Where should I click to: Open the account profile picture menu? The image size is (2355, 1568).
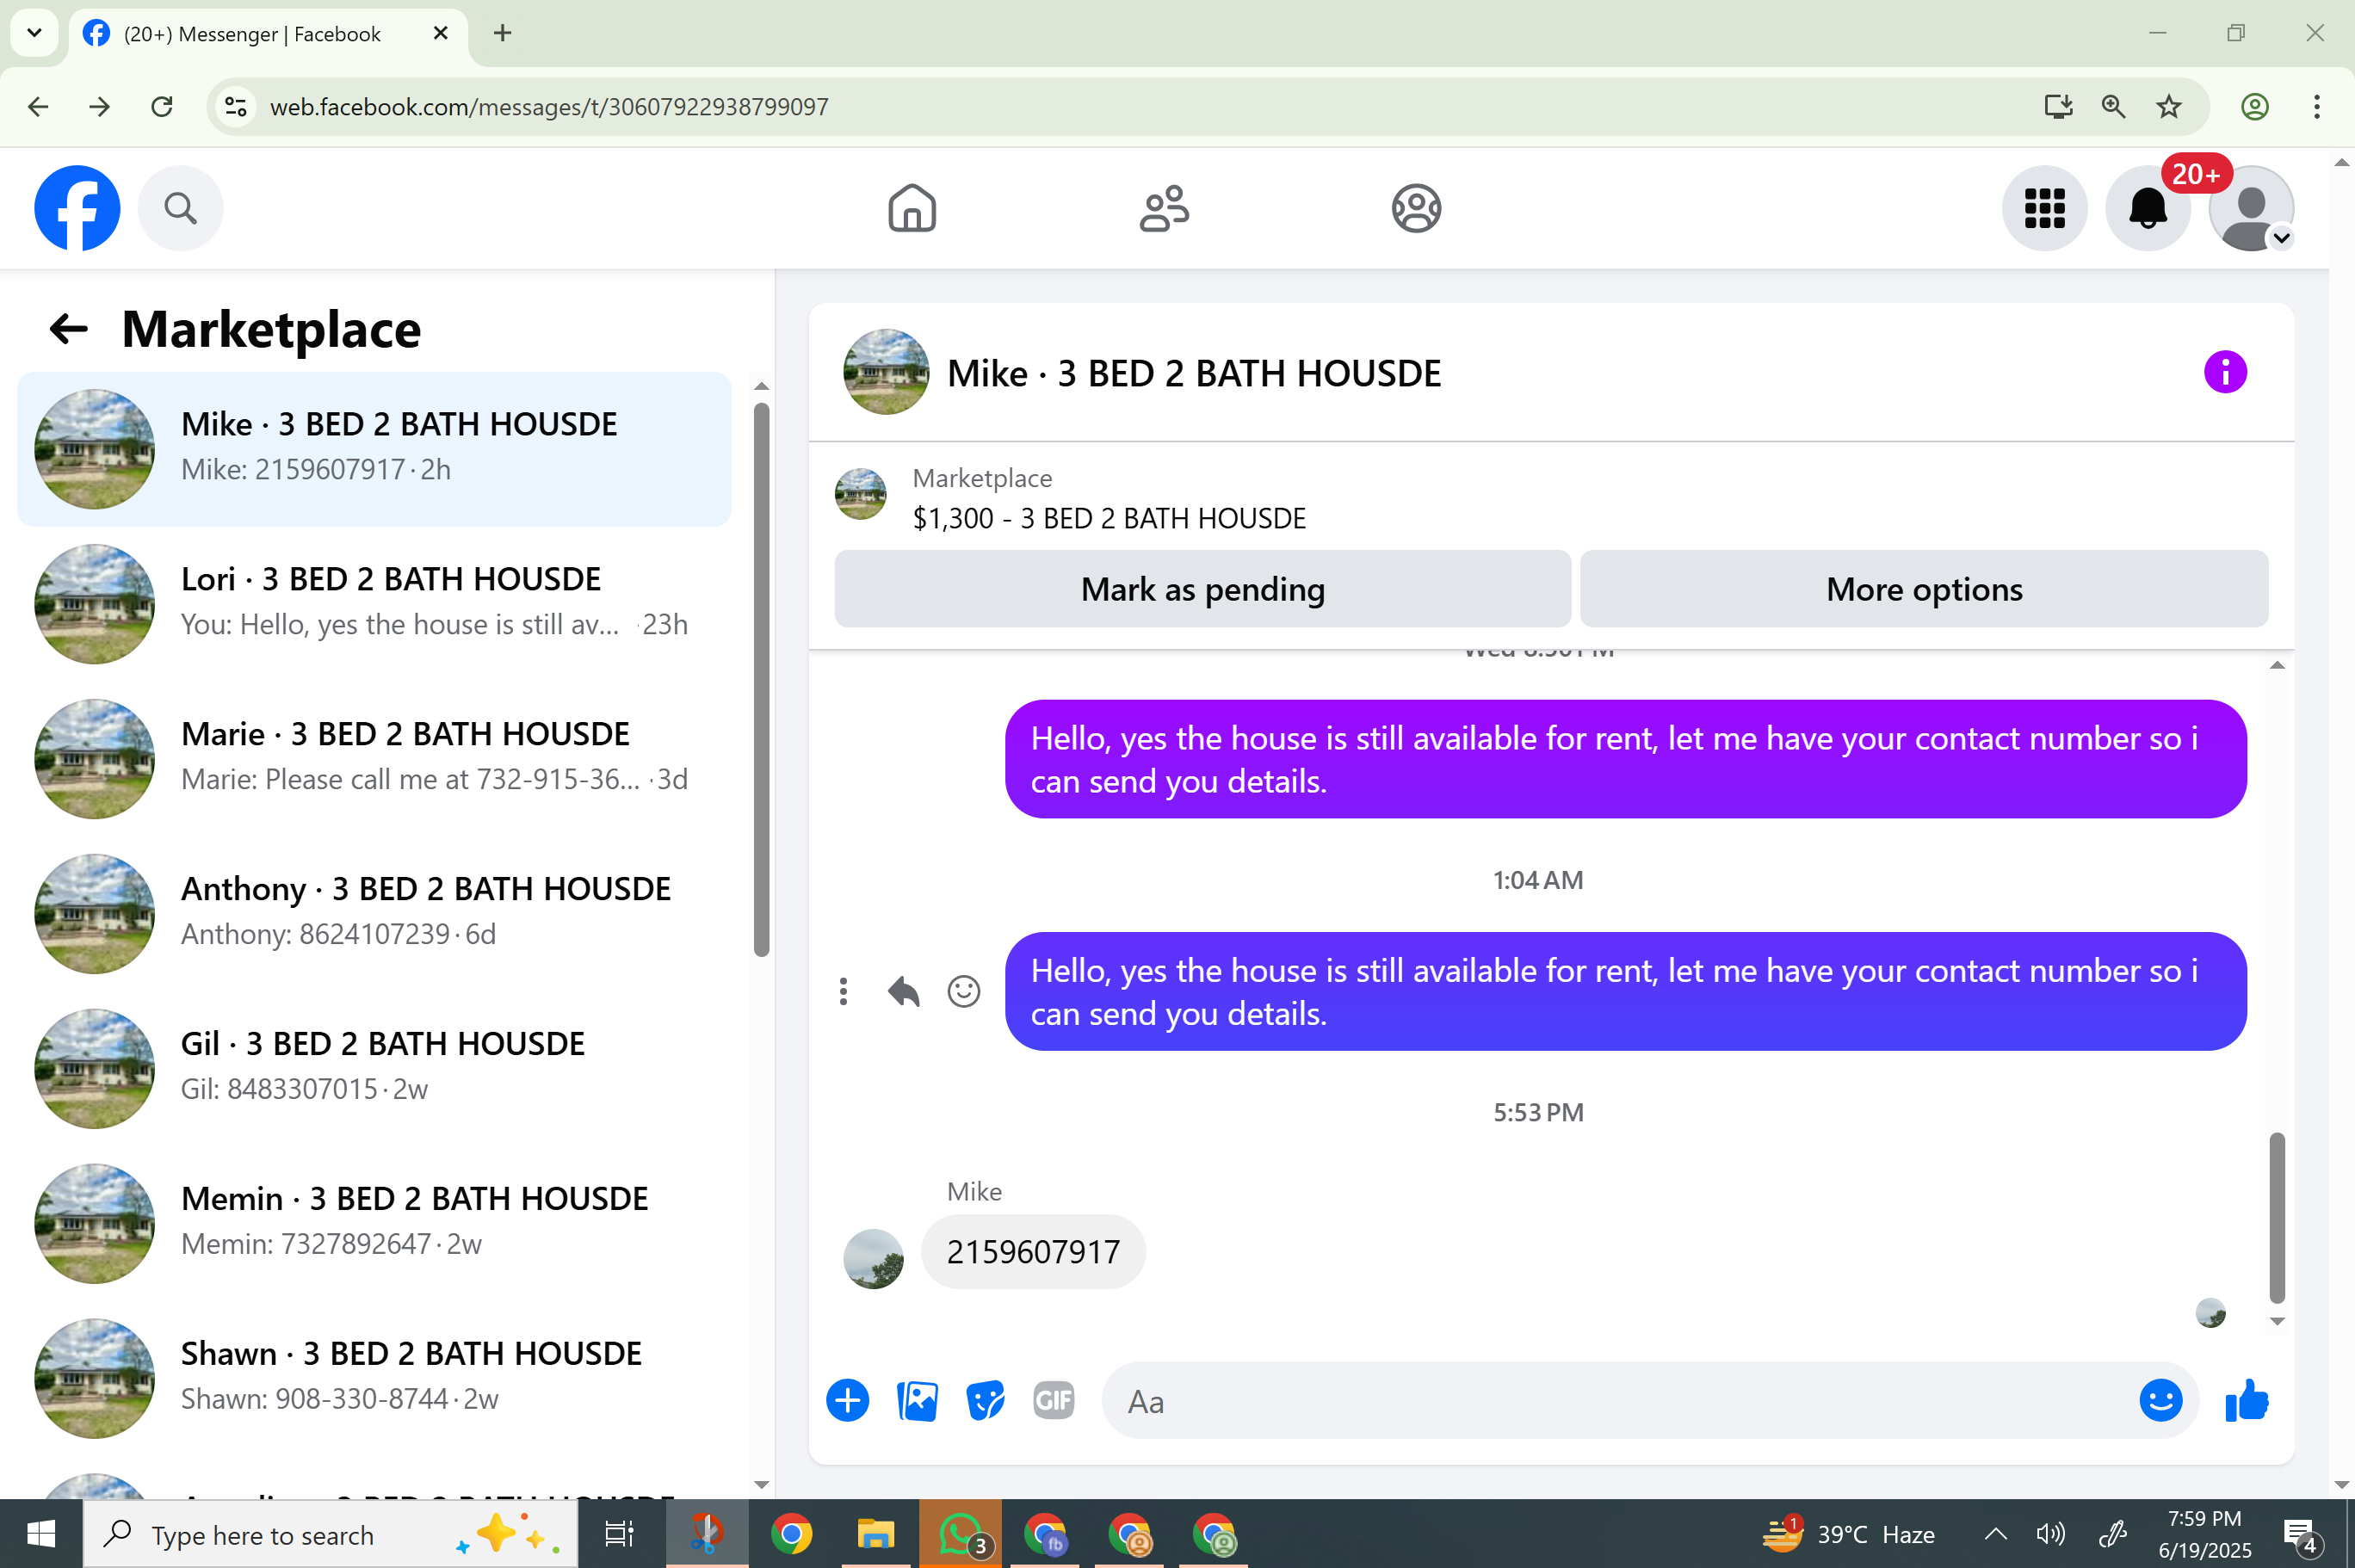(x=2251, y=208)
